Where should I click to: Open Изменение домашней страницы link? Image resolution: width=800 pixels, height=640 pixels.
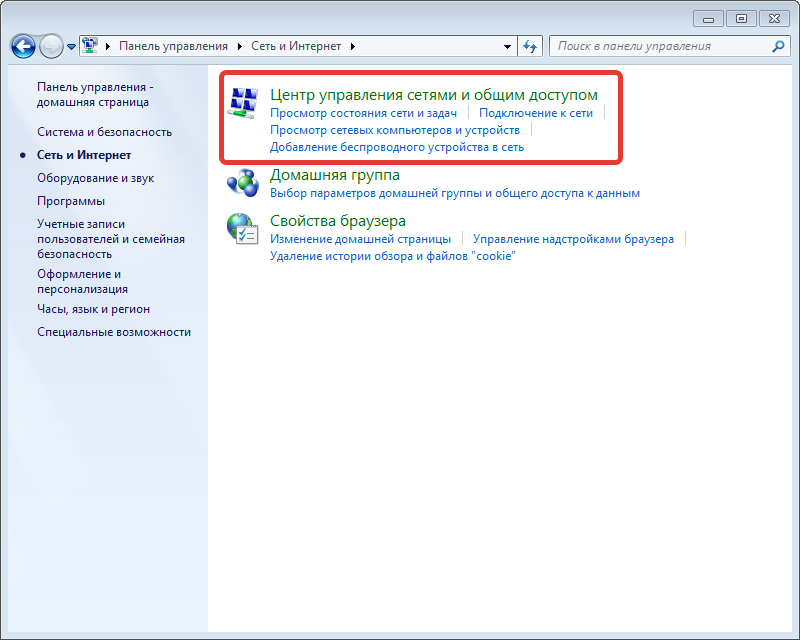coord(360,239)
